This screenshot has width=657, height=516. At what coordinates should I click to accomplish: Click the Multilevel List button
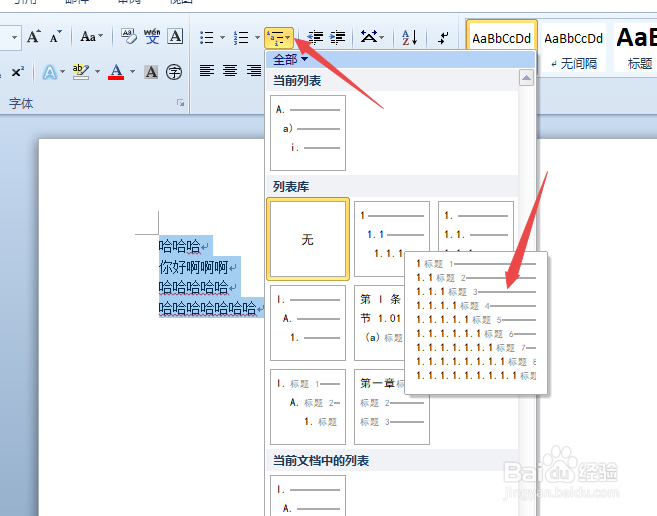tap(279, 38)
